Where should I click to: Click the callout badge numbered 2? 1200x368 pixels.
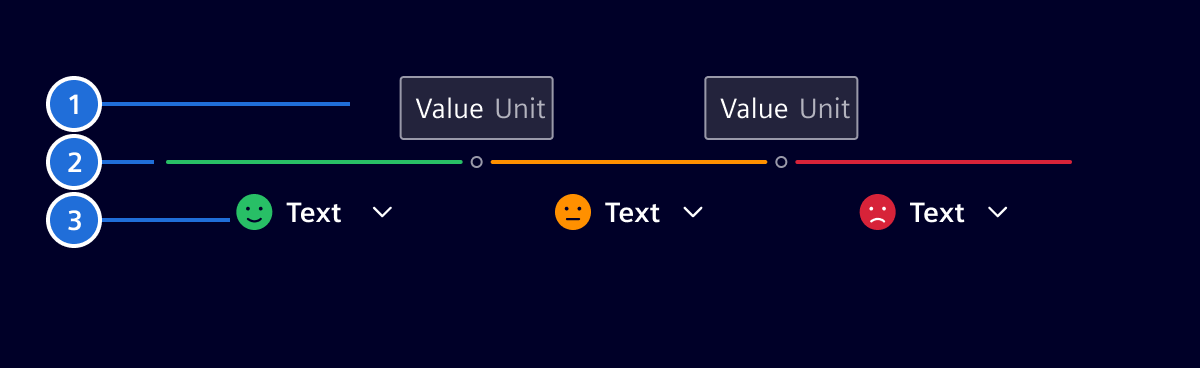75,162
